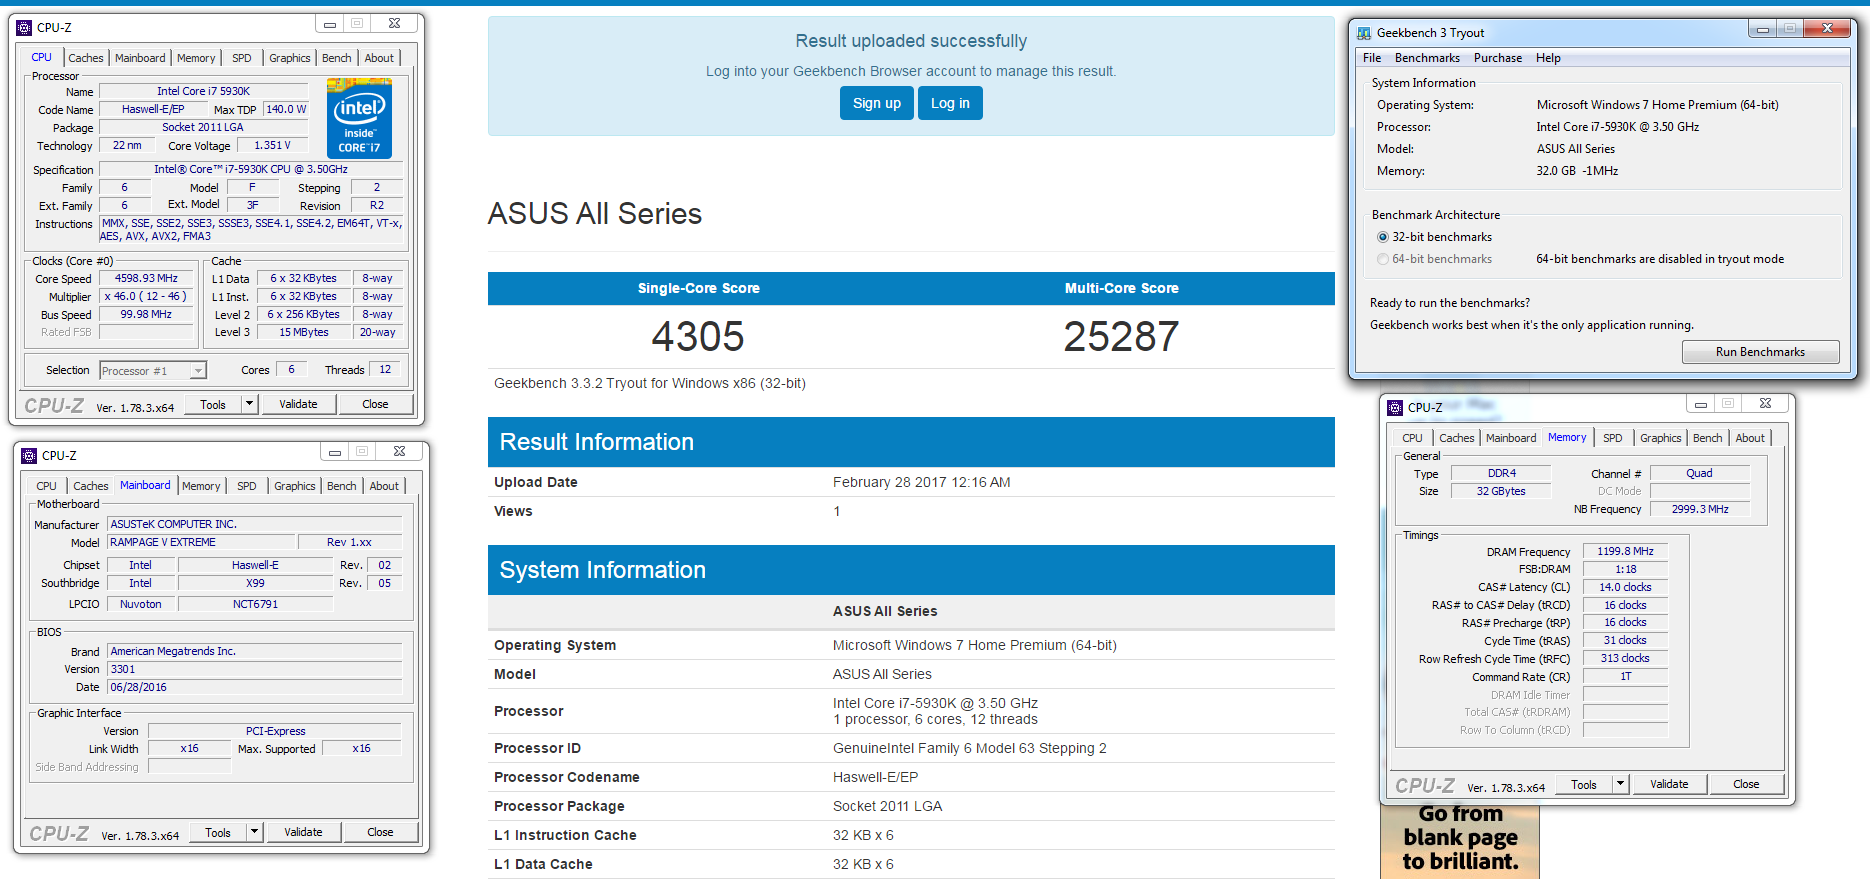Click the Sign up button
The height and width of the screenshot is (879, 1870).
877,103
